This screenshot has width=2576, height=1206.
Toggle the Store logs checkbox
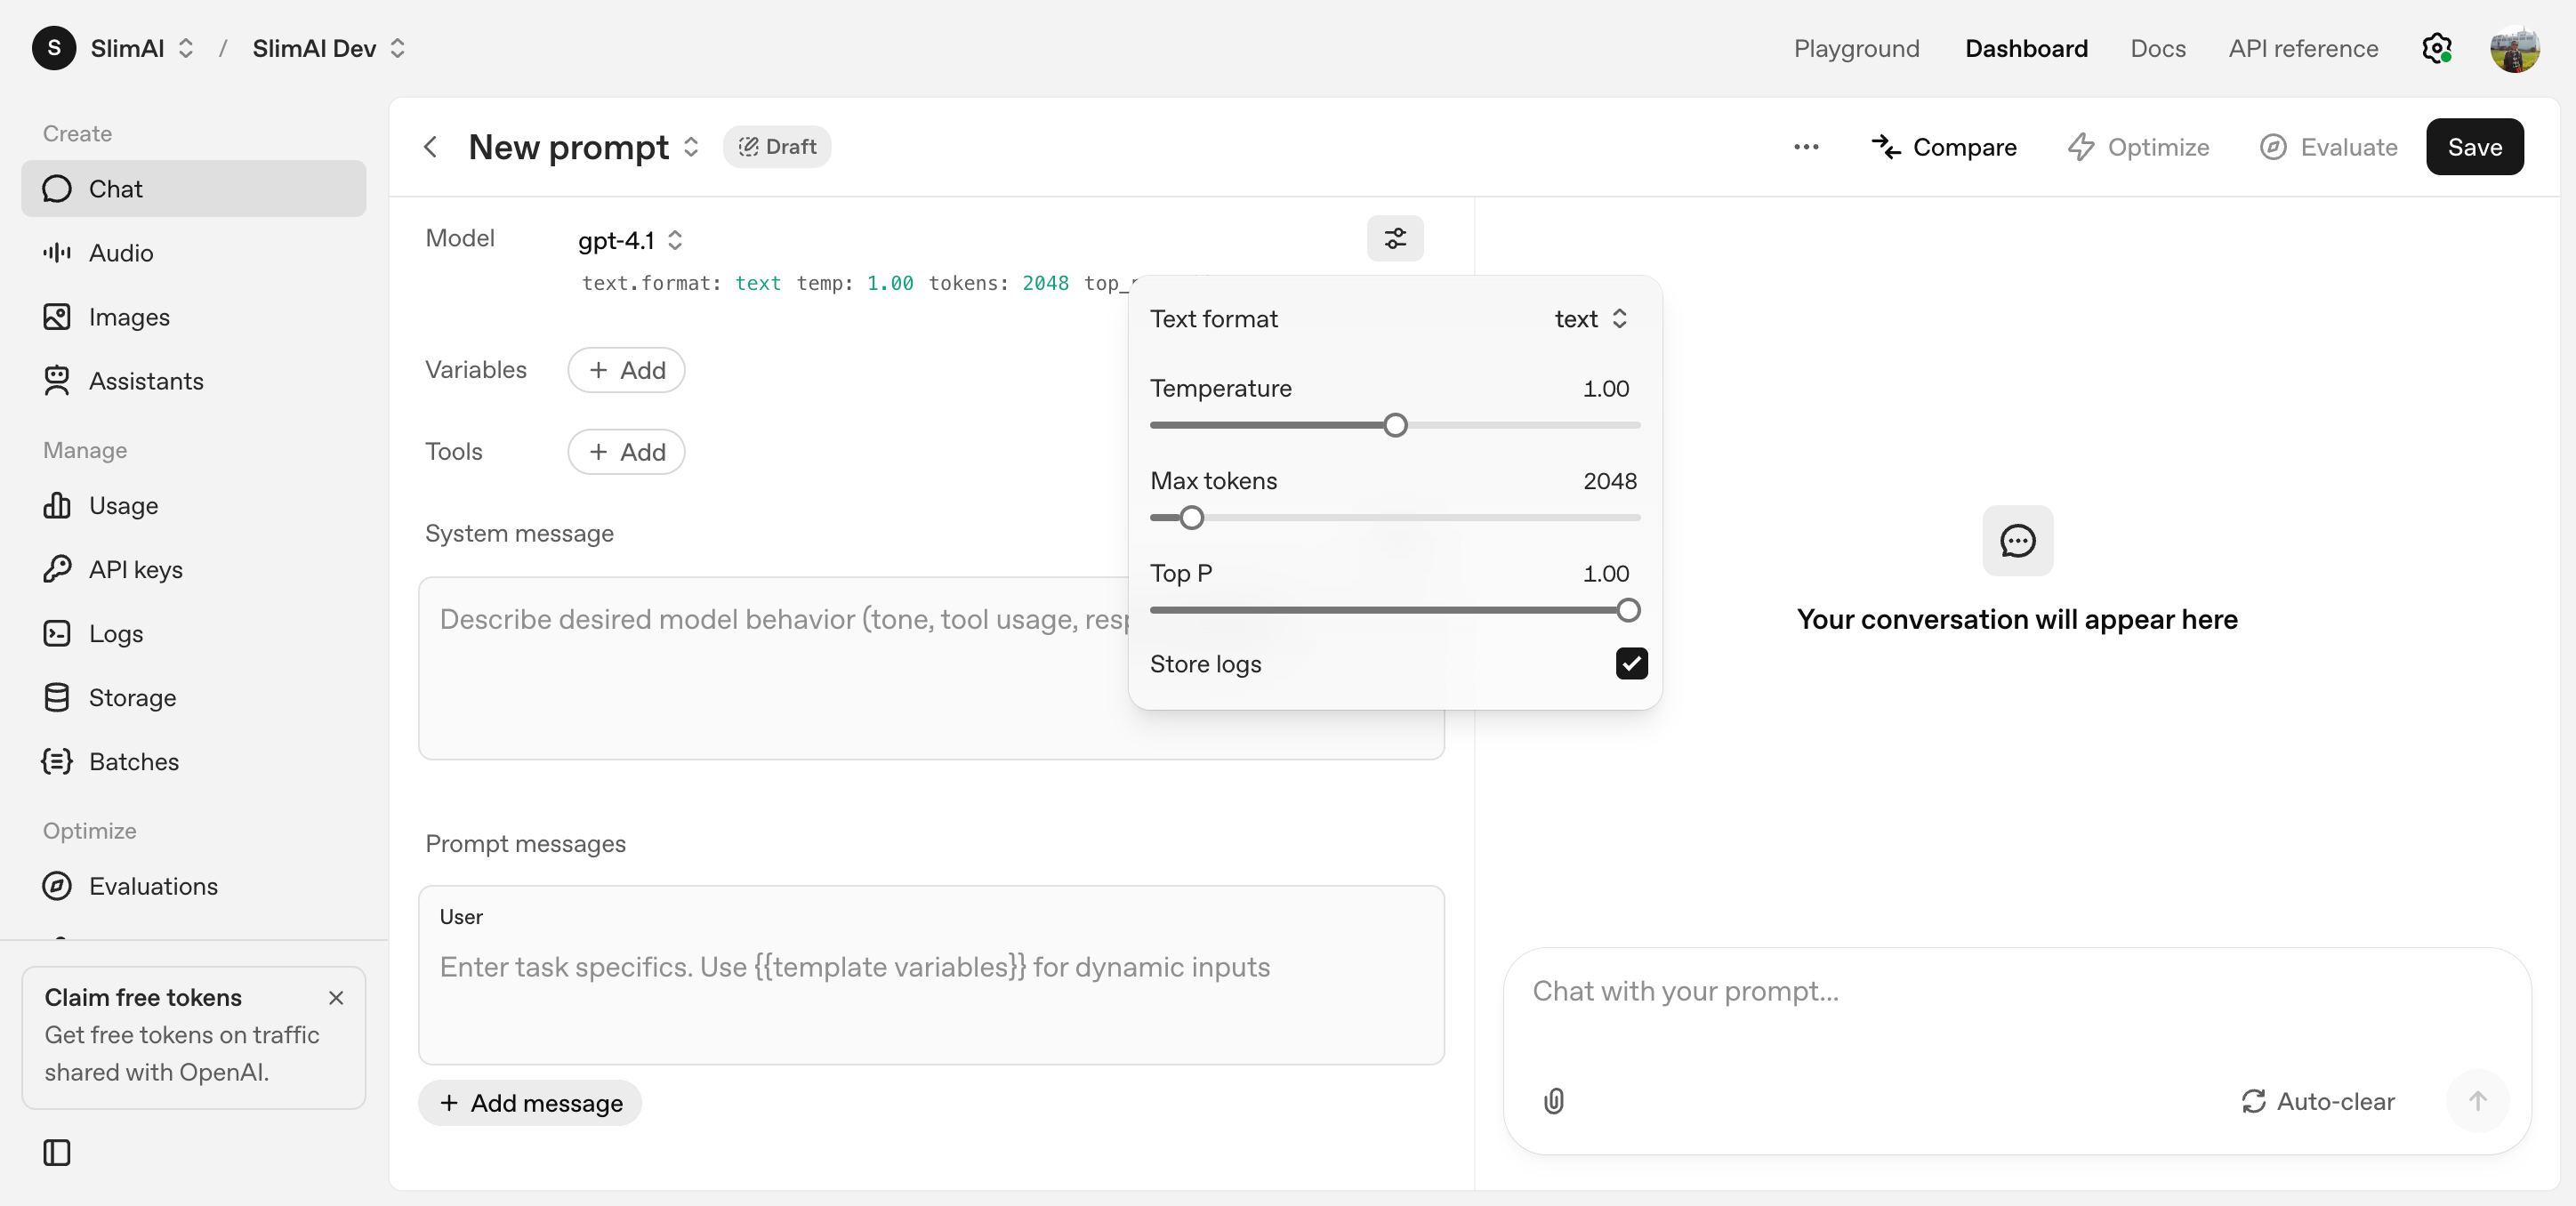[1631, 663]
